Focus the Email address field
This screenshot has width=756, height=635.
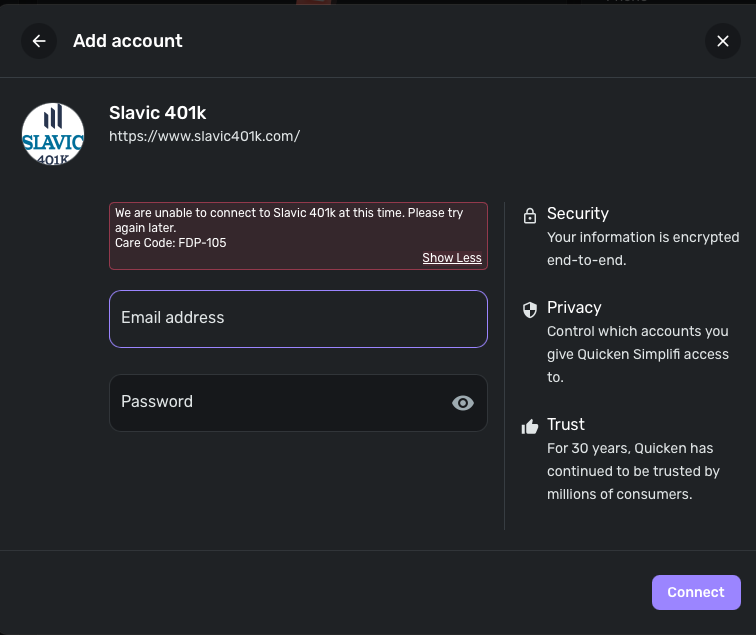click(x=298, y=318)
